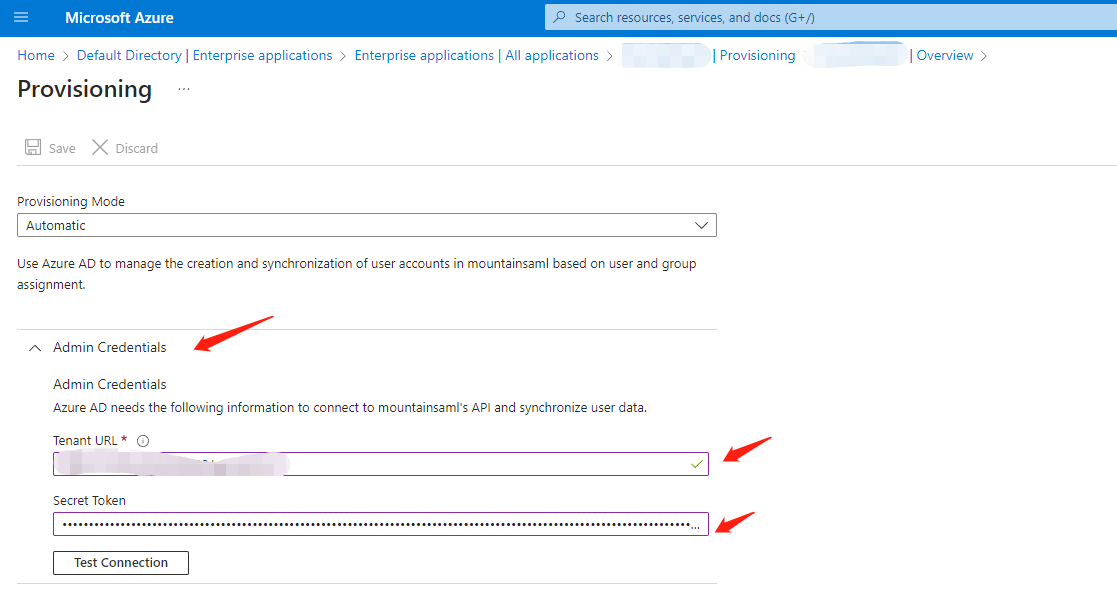Click the Provisioning page title

[85, 89]
